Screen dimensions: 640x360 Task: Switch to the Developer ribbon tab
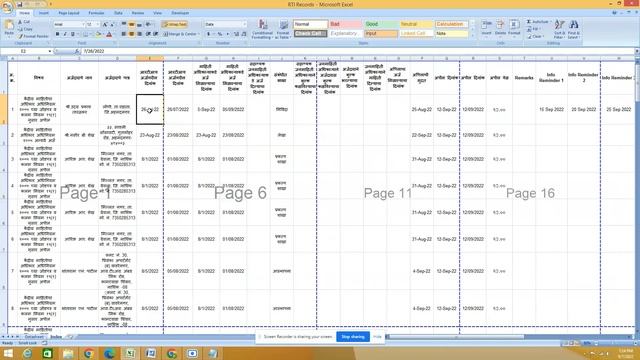point(180,13)
